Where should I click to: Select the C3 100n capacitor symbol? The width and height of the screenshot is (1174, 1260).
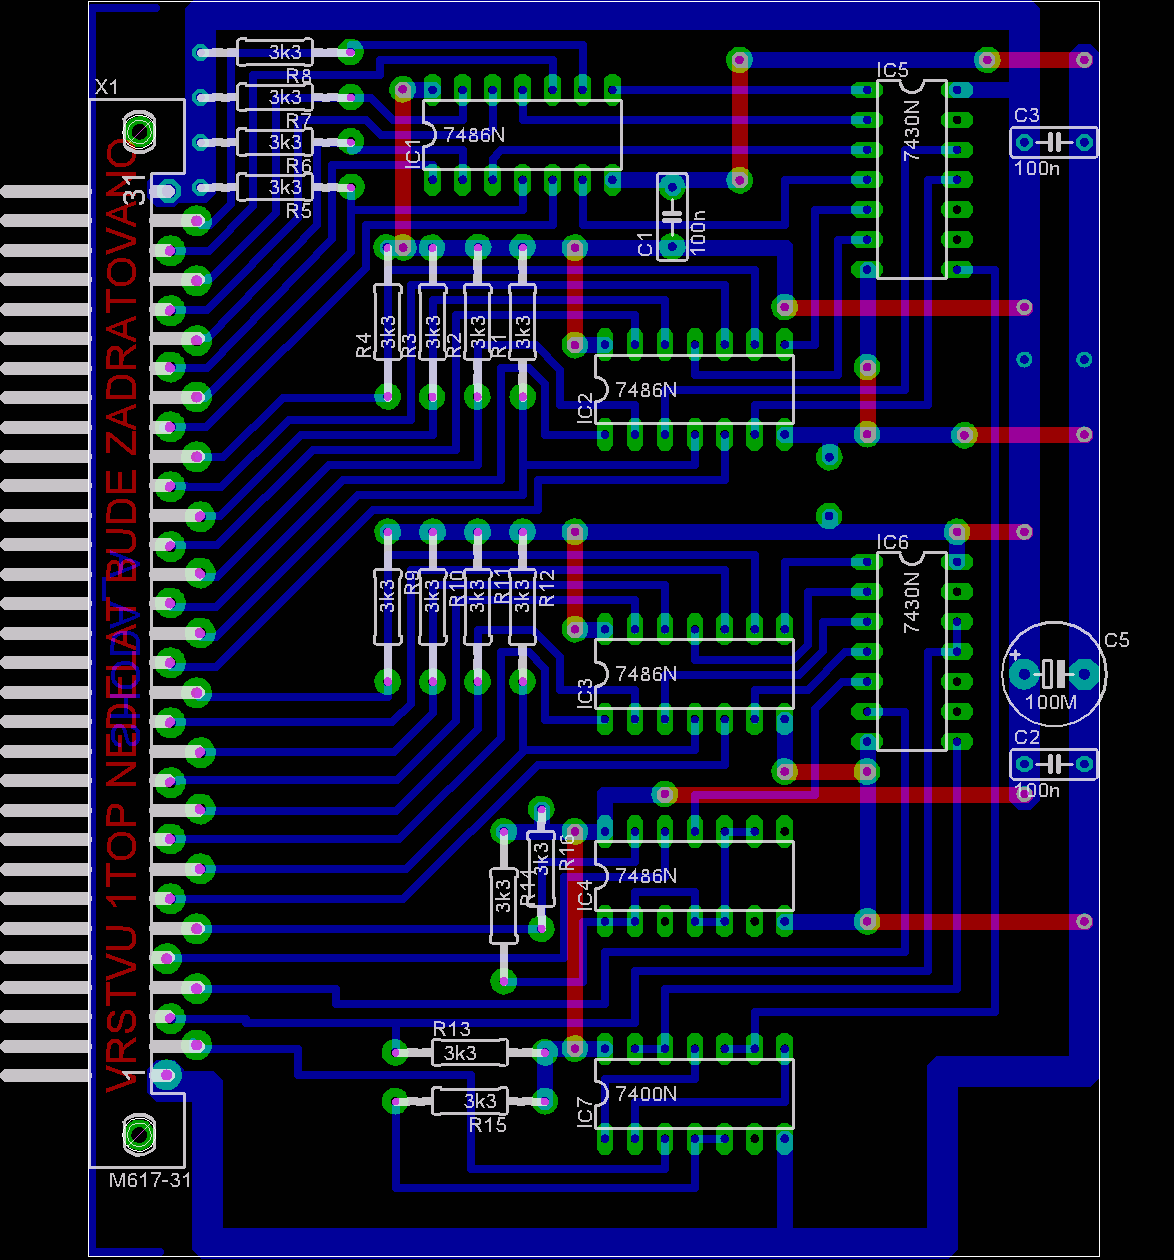(x=1053, y=143)
